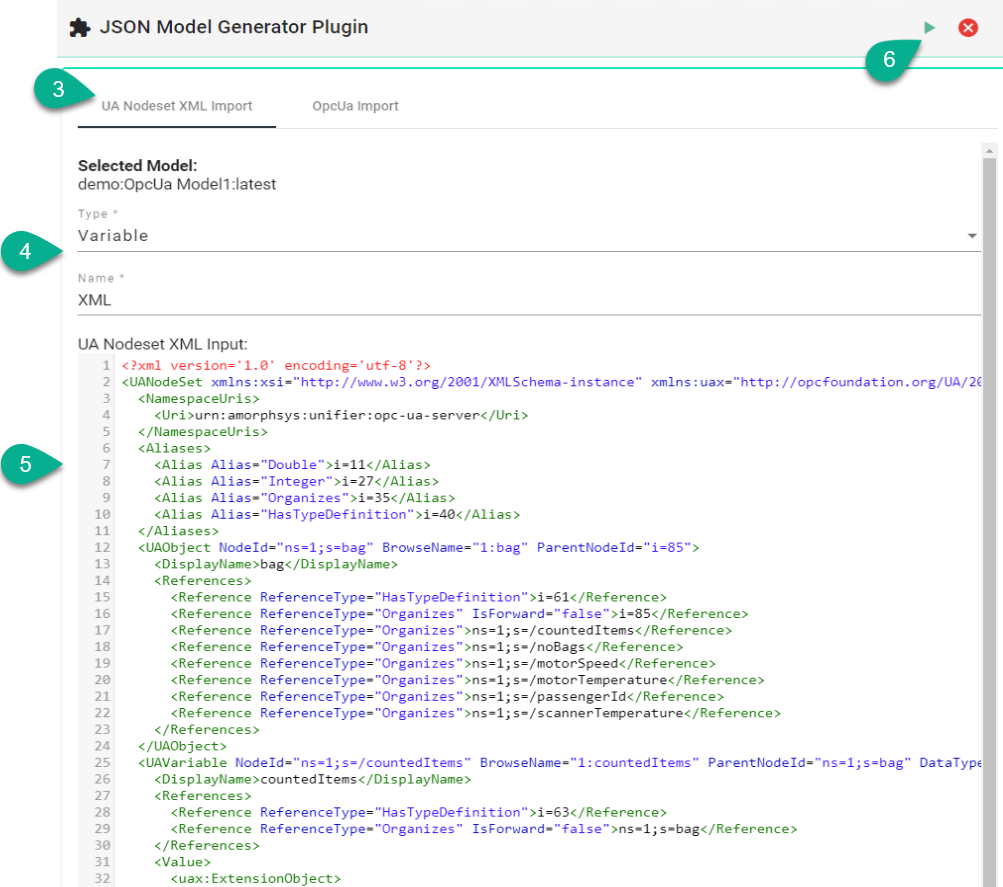
Task: Run the JSON model generator with play icon
Action: [930, 28]
